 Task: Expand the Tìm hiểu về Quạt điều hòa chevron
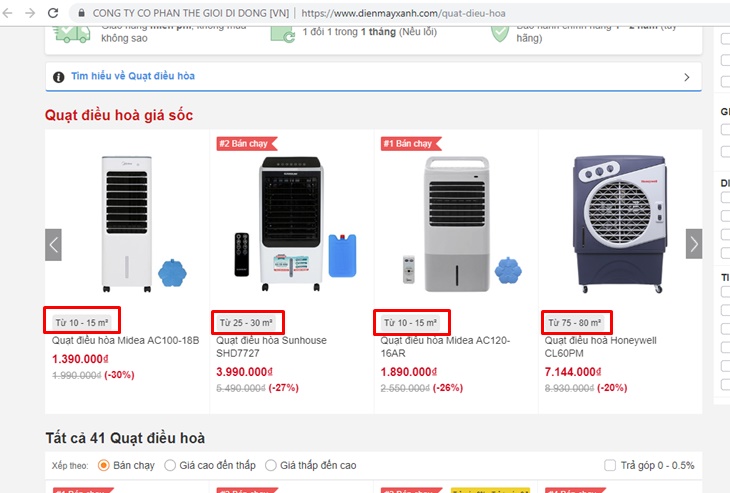coord(687,77)
